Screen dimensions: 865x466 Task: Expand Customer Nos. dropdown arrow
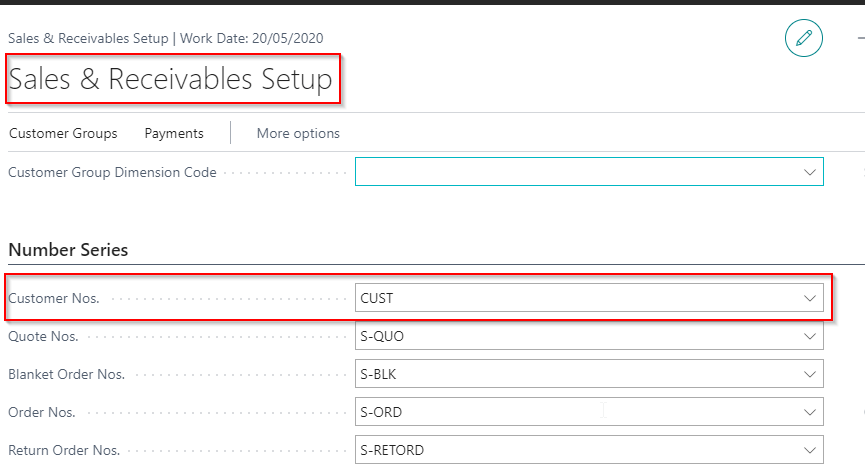click(809, 298)
